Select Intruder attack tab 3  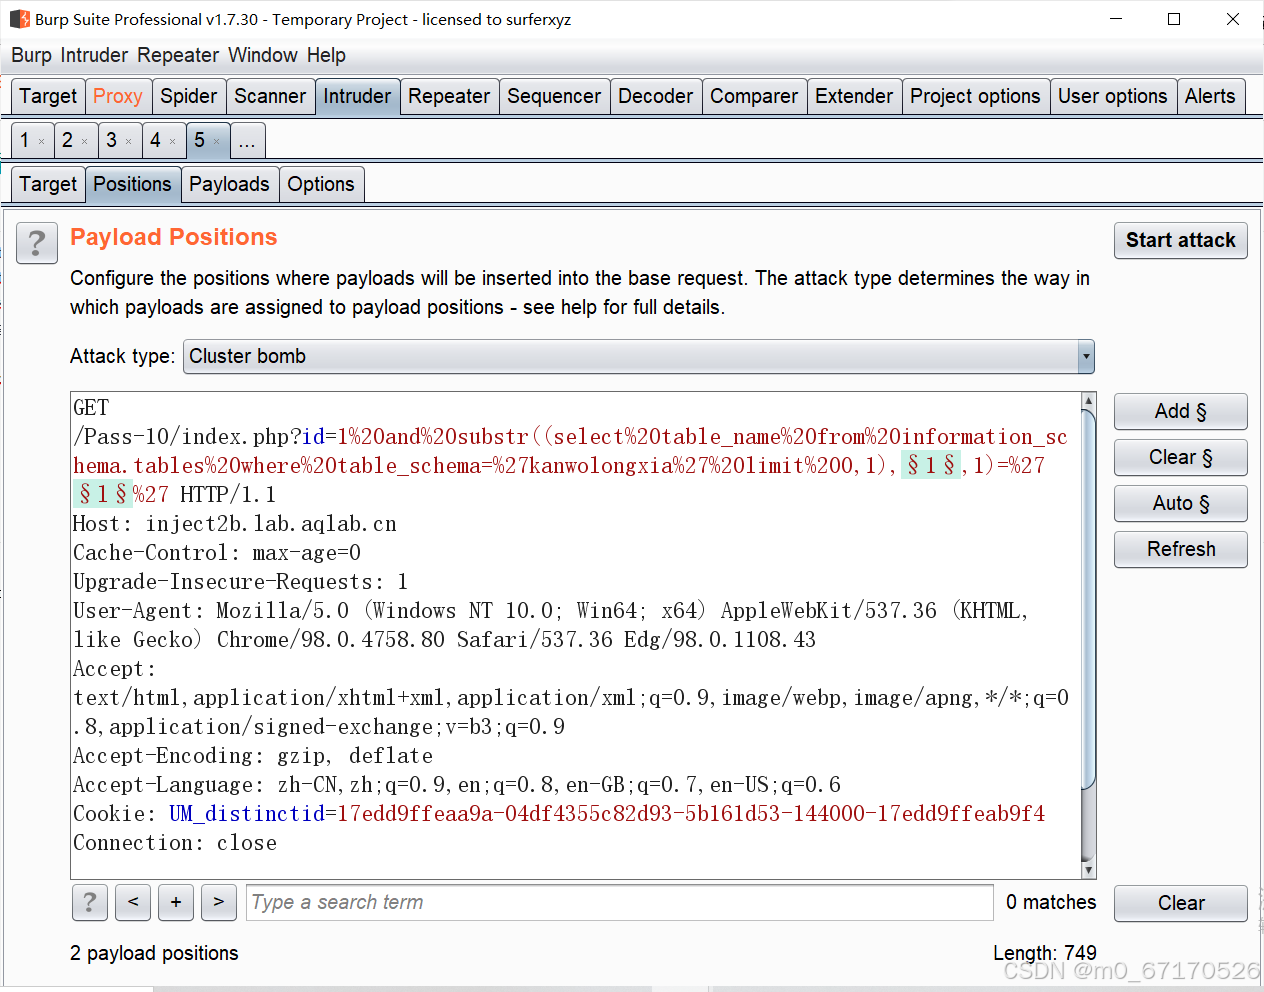112,140
